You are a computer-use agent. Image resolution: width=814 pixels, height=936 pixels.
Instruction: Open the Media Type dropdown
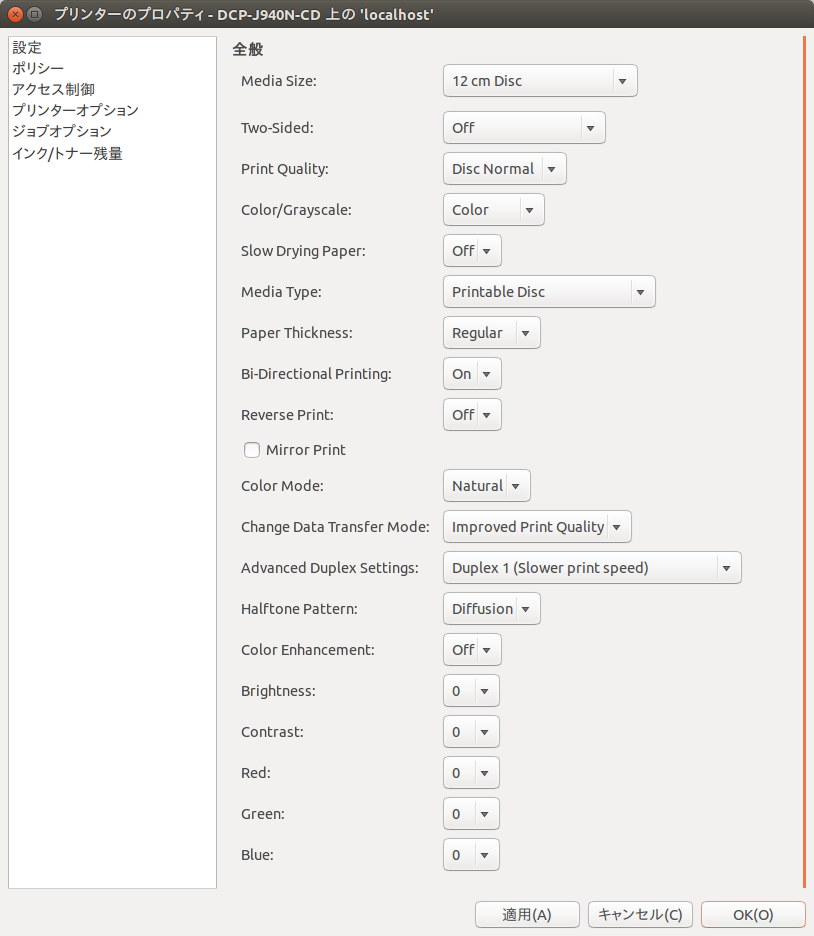coord(549,292)
